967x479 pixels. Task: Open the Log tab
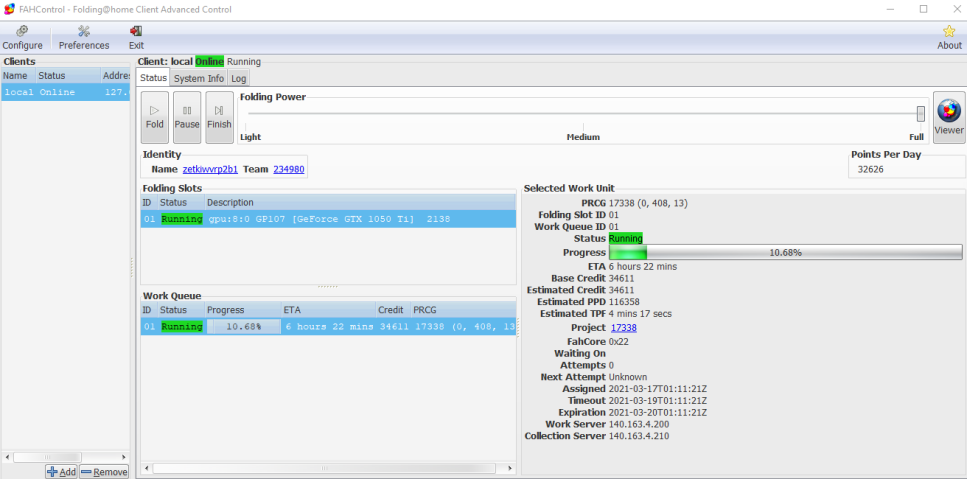tap(239, 78)
